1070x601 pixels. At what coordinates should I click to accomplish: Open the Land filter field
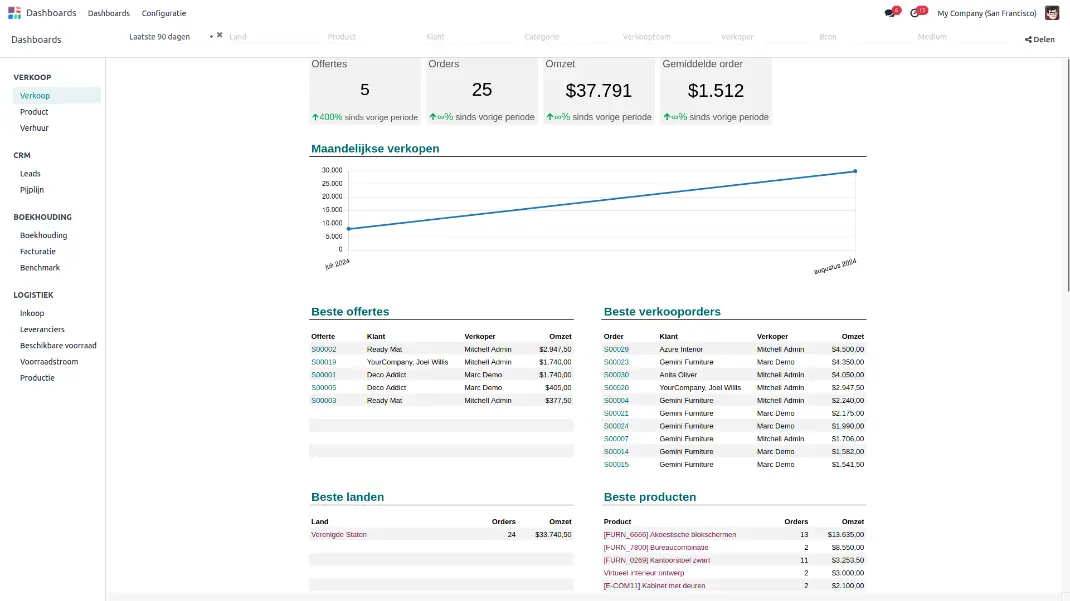click(x=273, y=37)
